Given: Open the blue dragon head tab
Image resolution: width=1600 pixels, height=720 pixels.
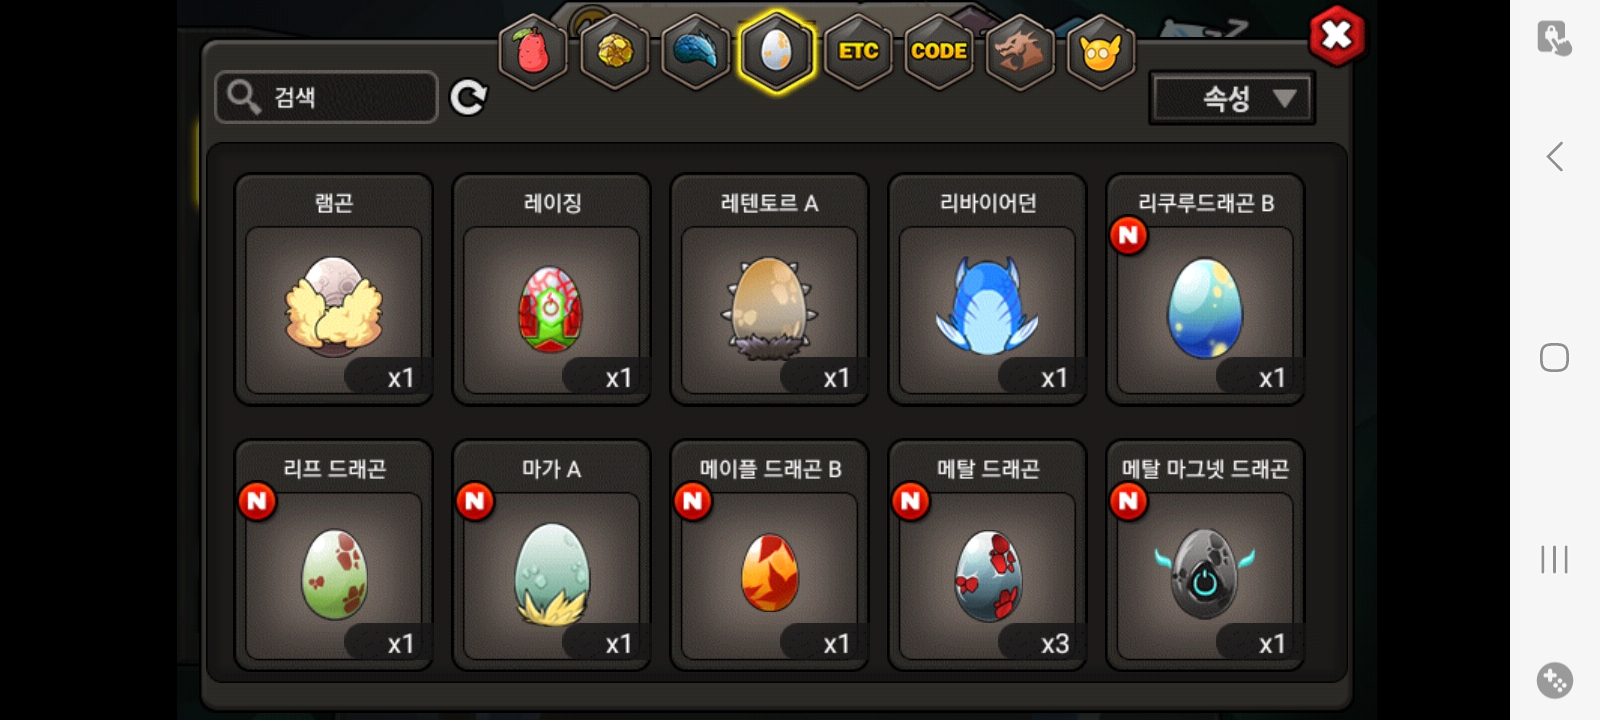Looking at the screenshot, I should point(696,51).
